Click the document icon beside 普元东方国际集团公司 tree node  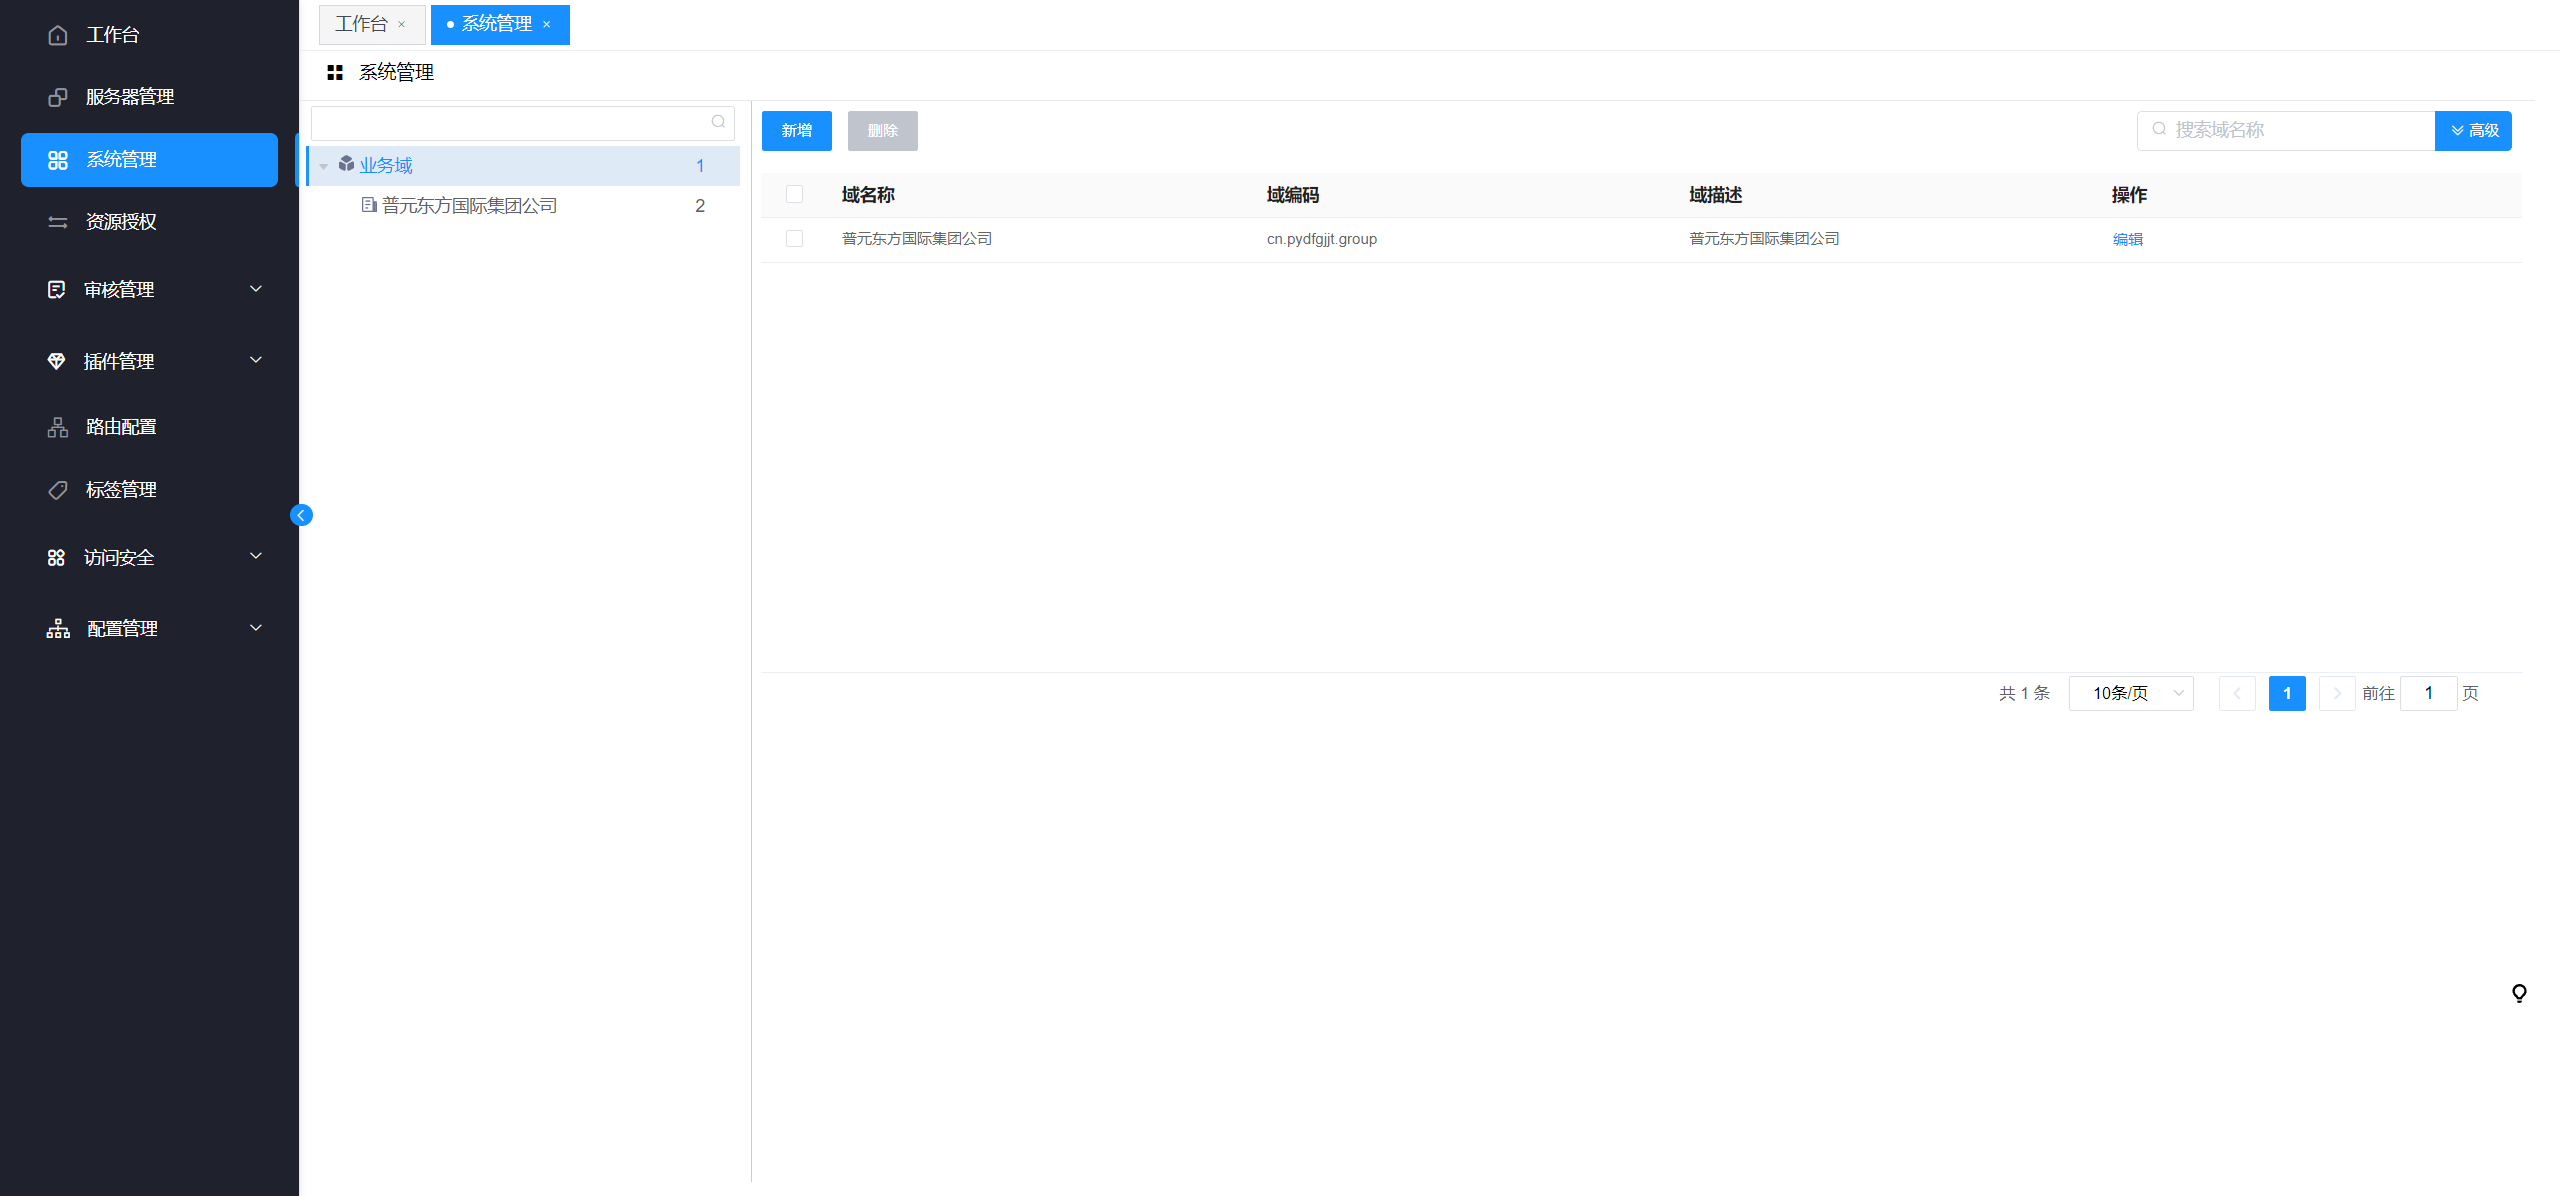pyautogui.click(x=369, y=204)
